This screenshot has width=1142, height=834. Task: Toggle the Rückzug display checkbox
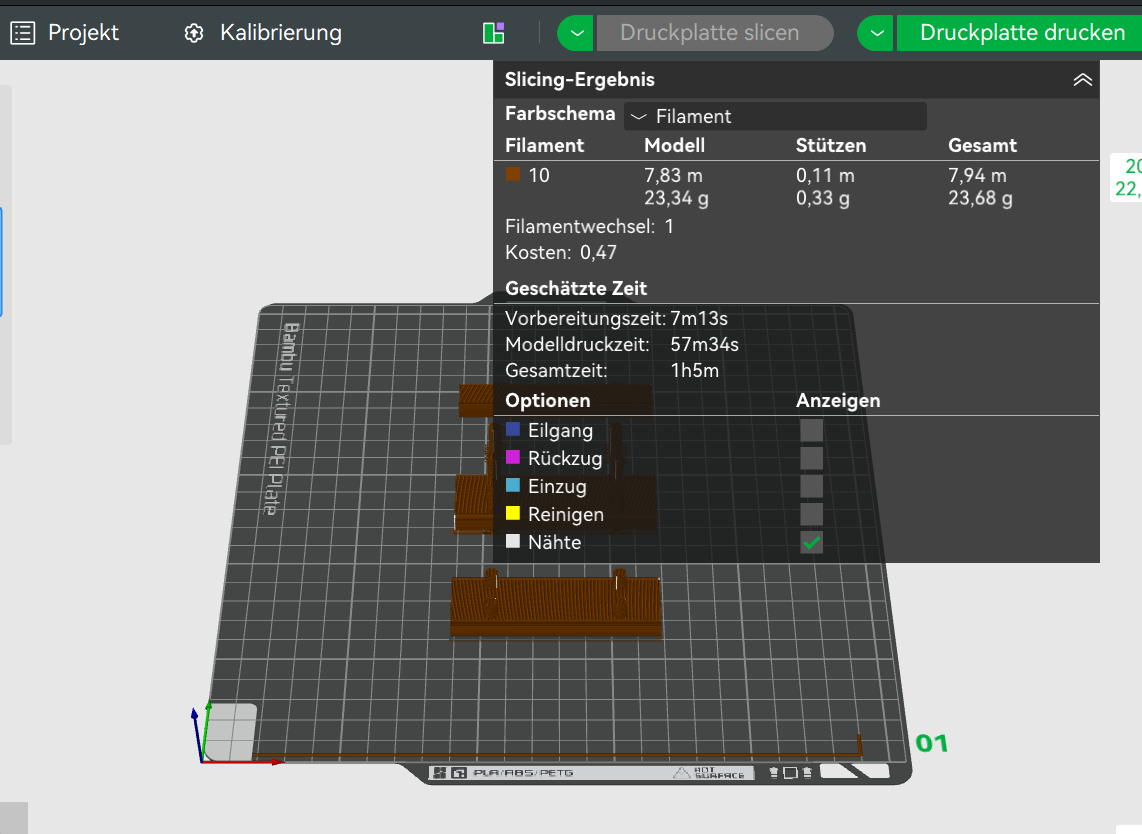pyautogui.click(x=811, y=458)
